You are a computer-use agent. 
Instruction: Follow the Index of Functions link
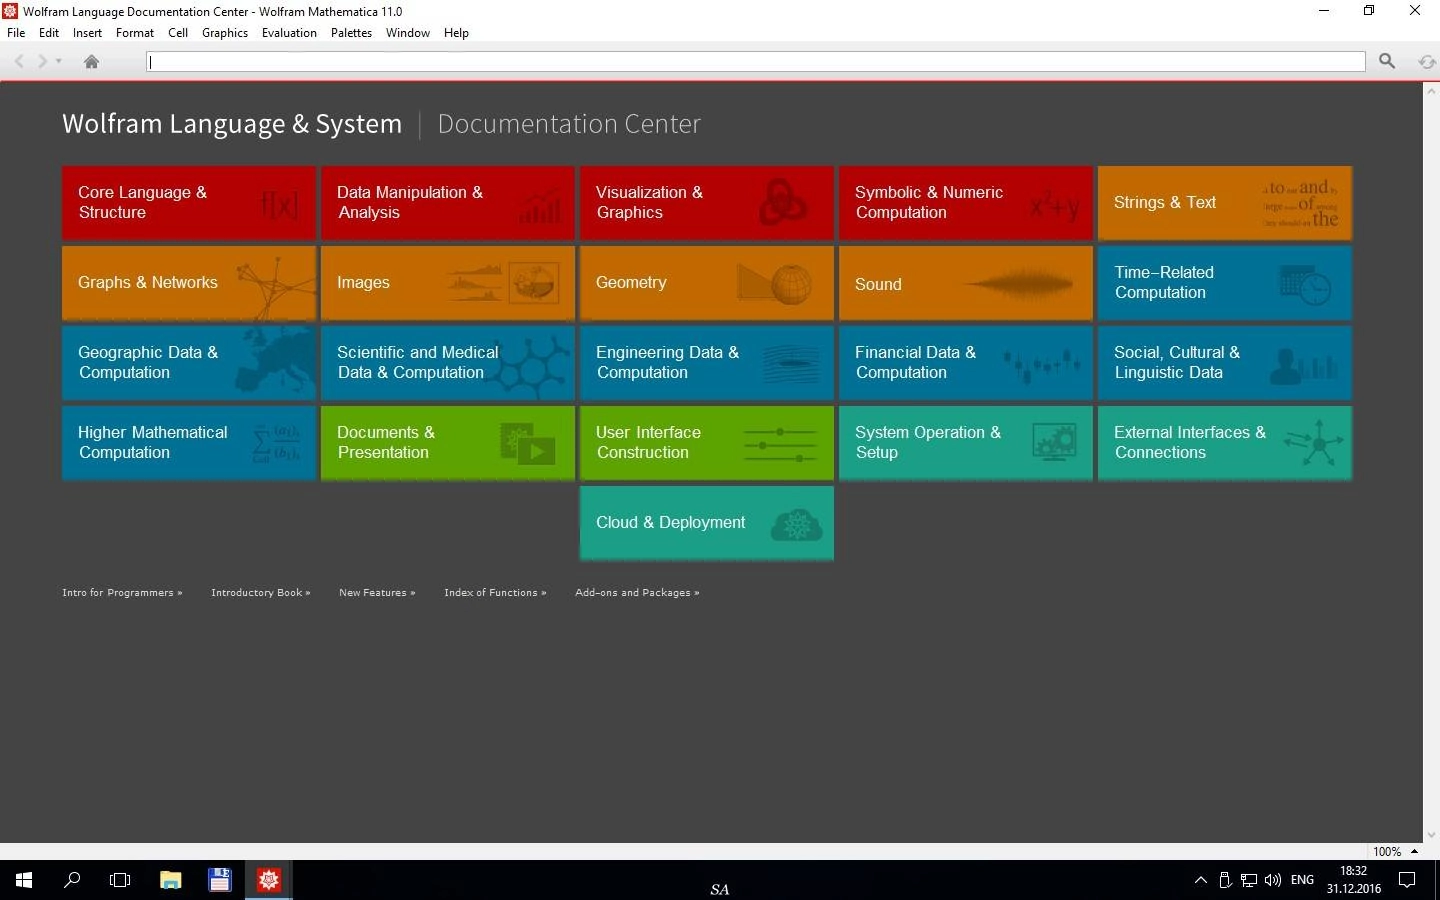coord(495,593)
